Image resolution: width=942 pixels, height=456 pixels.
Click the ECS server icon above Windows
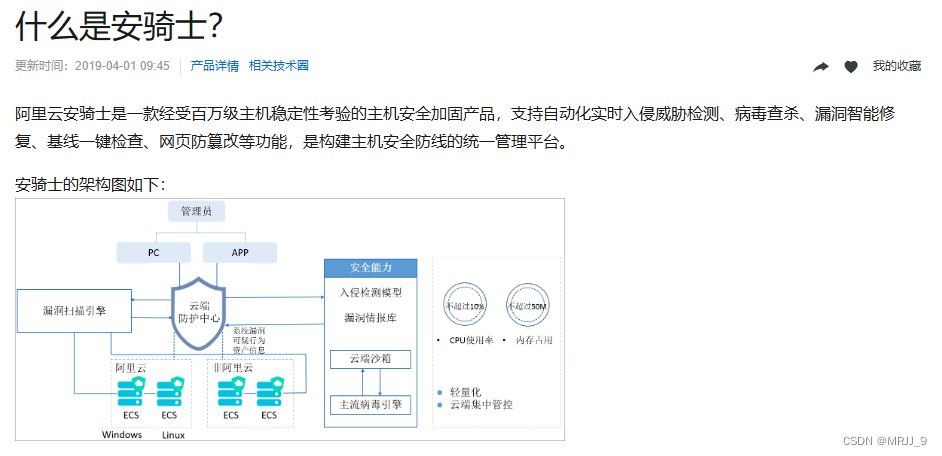point(131,392)
